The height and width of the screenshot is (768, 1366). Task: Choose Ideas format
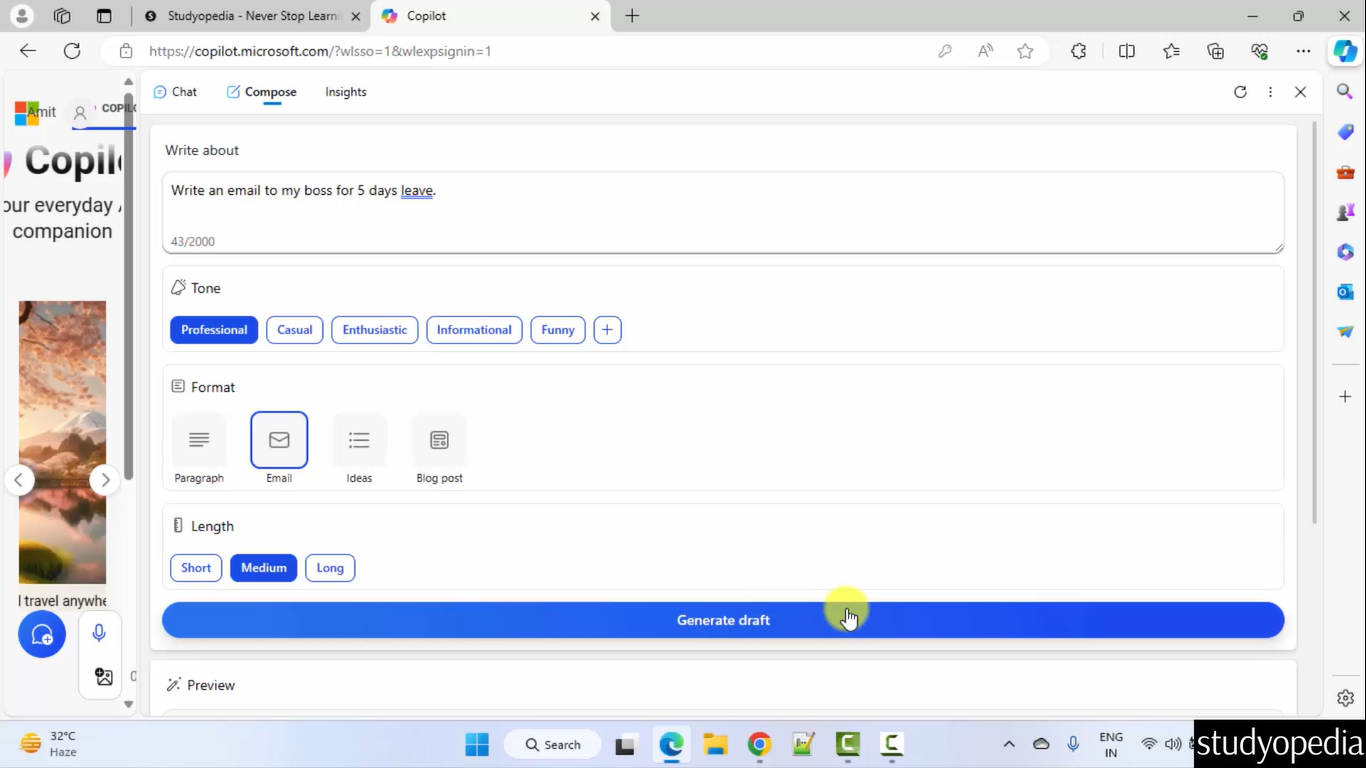[359, 449]
